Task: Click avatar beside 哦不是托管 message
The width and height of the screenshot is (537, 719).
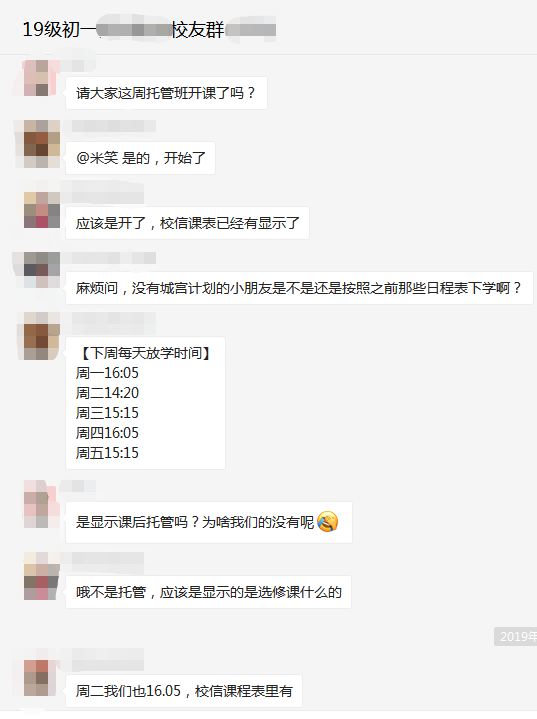Action: click(42, 576)
